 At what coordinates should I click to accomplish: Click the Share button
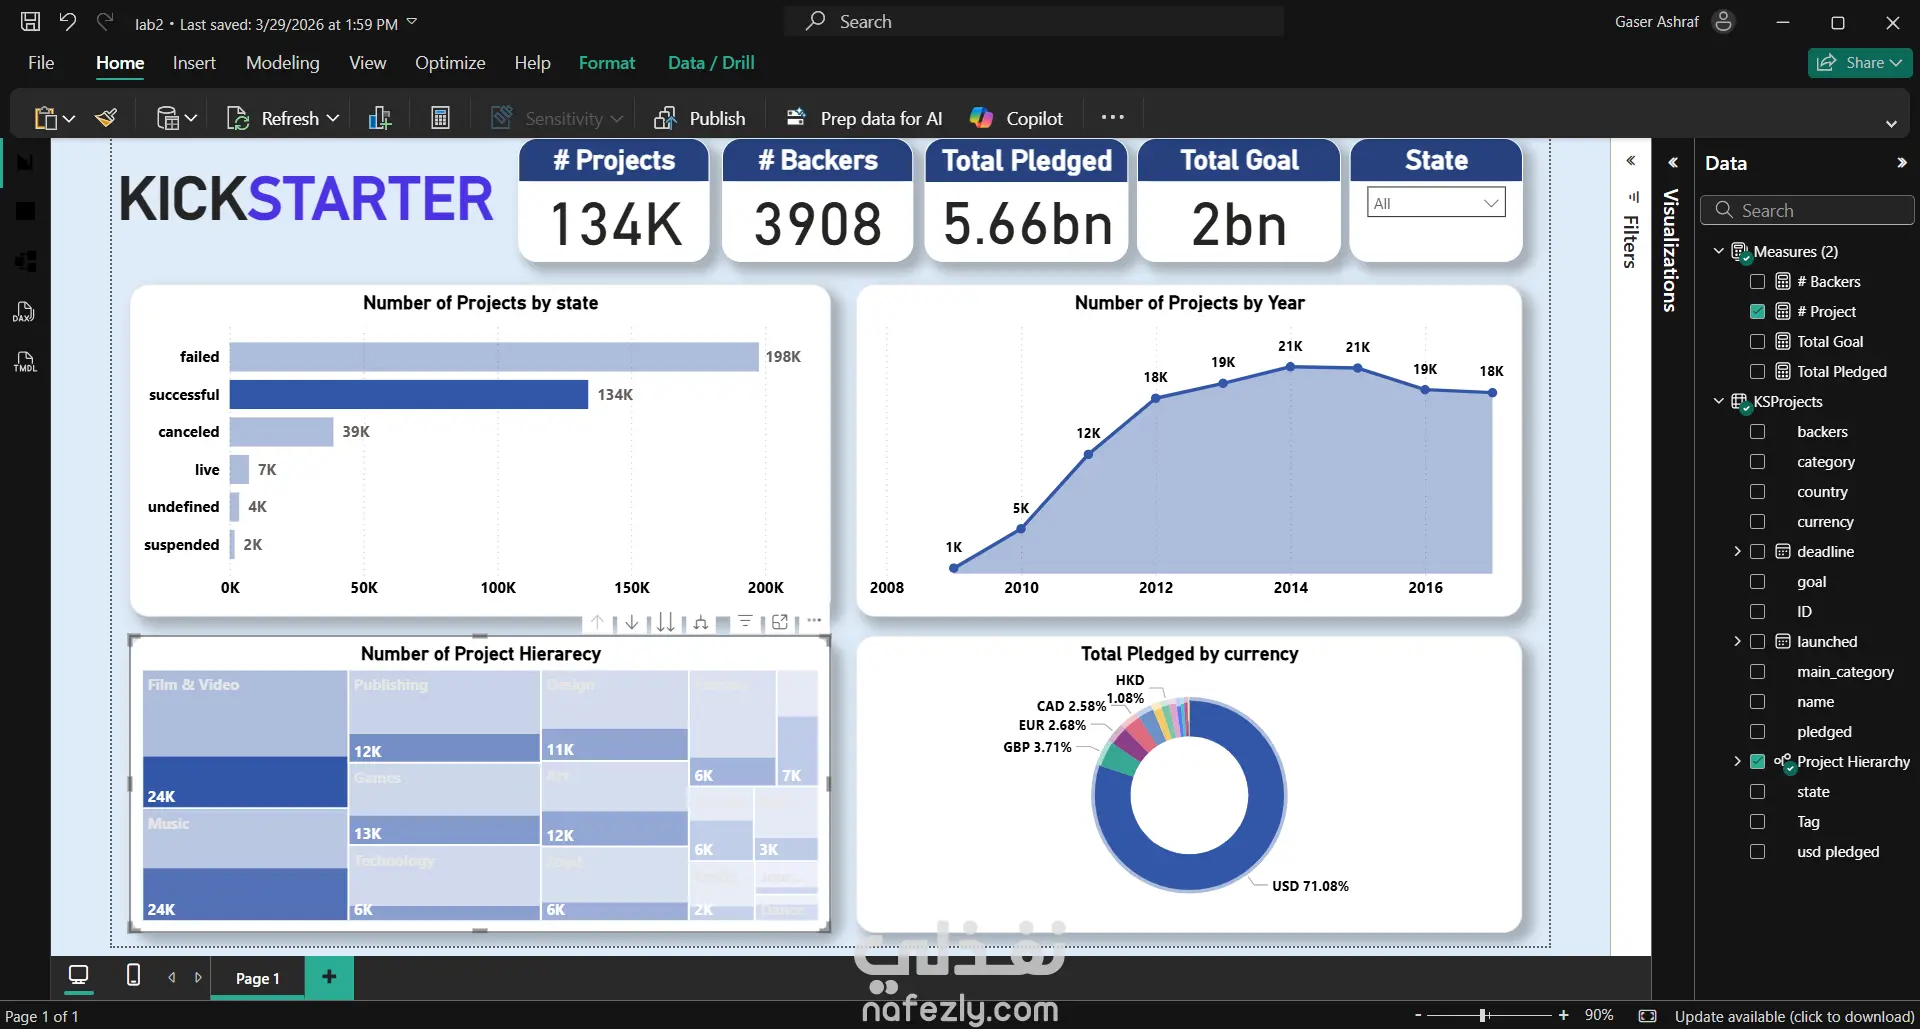tap(1860, 62)
